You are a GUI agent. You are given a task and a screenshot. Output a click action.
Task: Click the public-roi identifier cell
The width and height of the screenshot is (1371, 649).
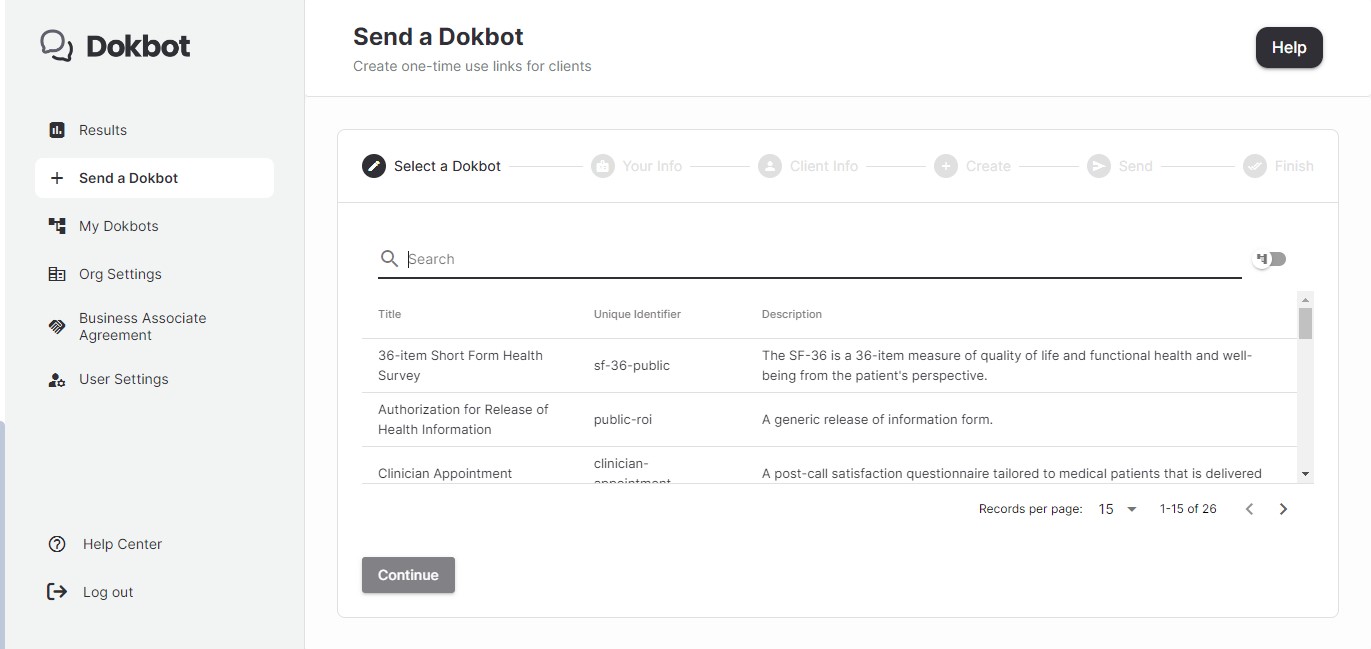pos(623,419)
